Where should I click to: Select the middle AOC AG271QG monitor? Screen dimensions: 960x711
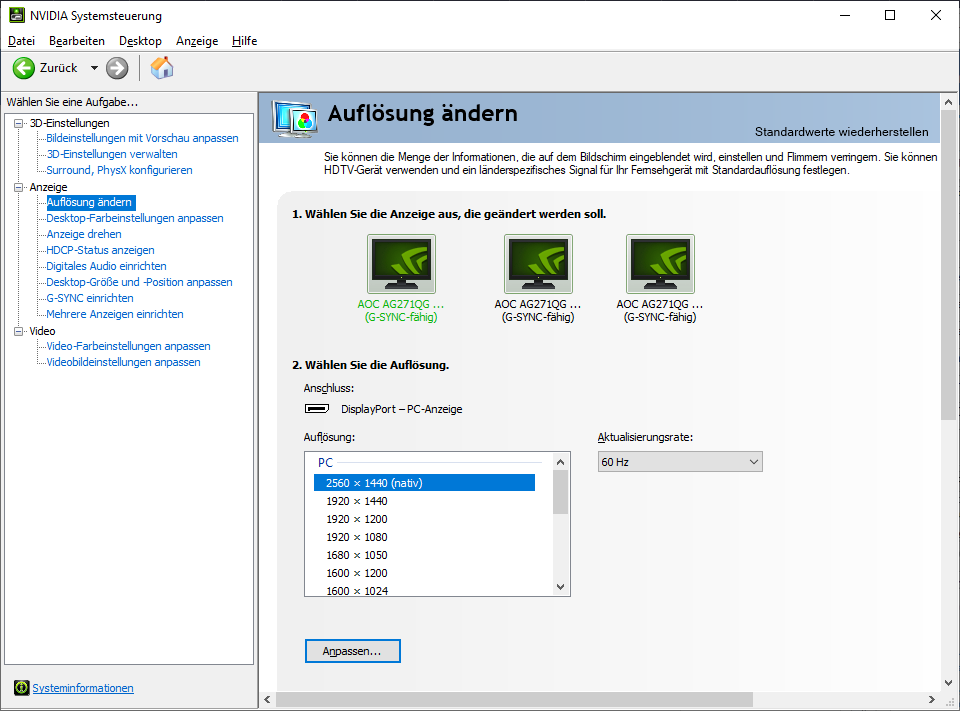(x=538, y=264)
